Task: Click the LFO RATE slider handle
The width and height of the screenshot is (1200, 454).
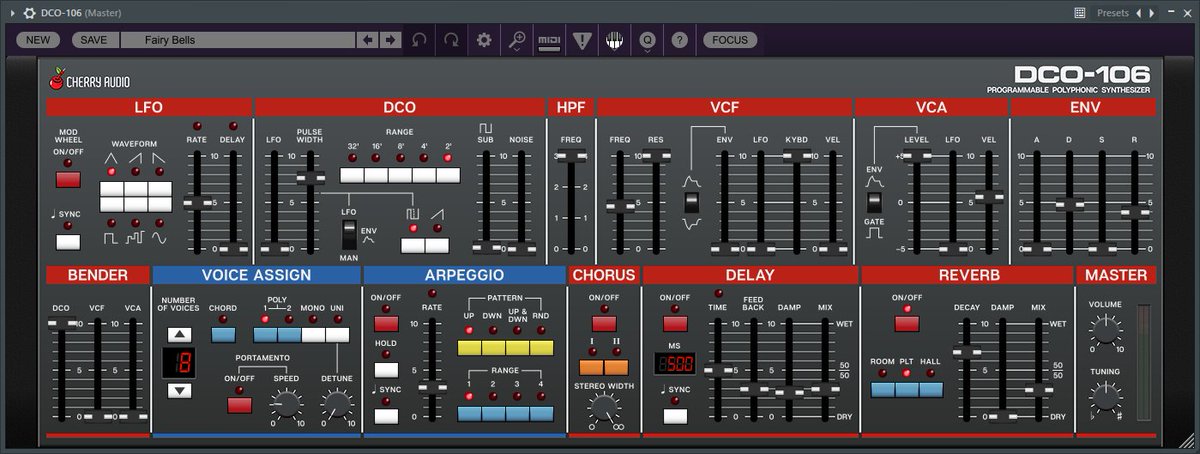Action: tap(196, 202)
